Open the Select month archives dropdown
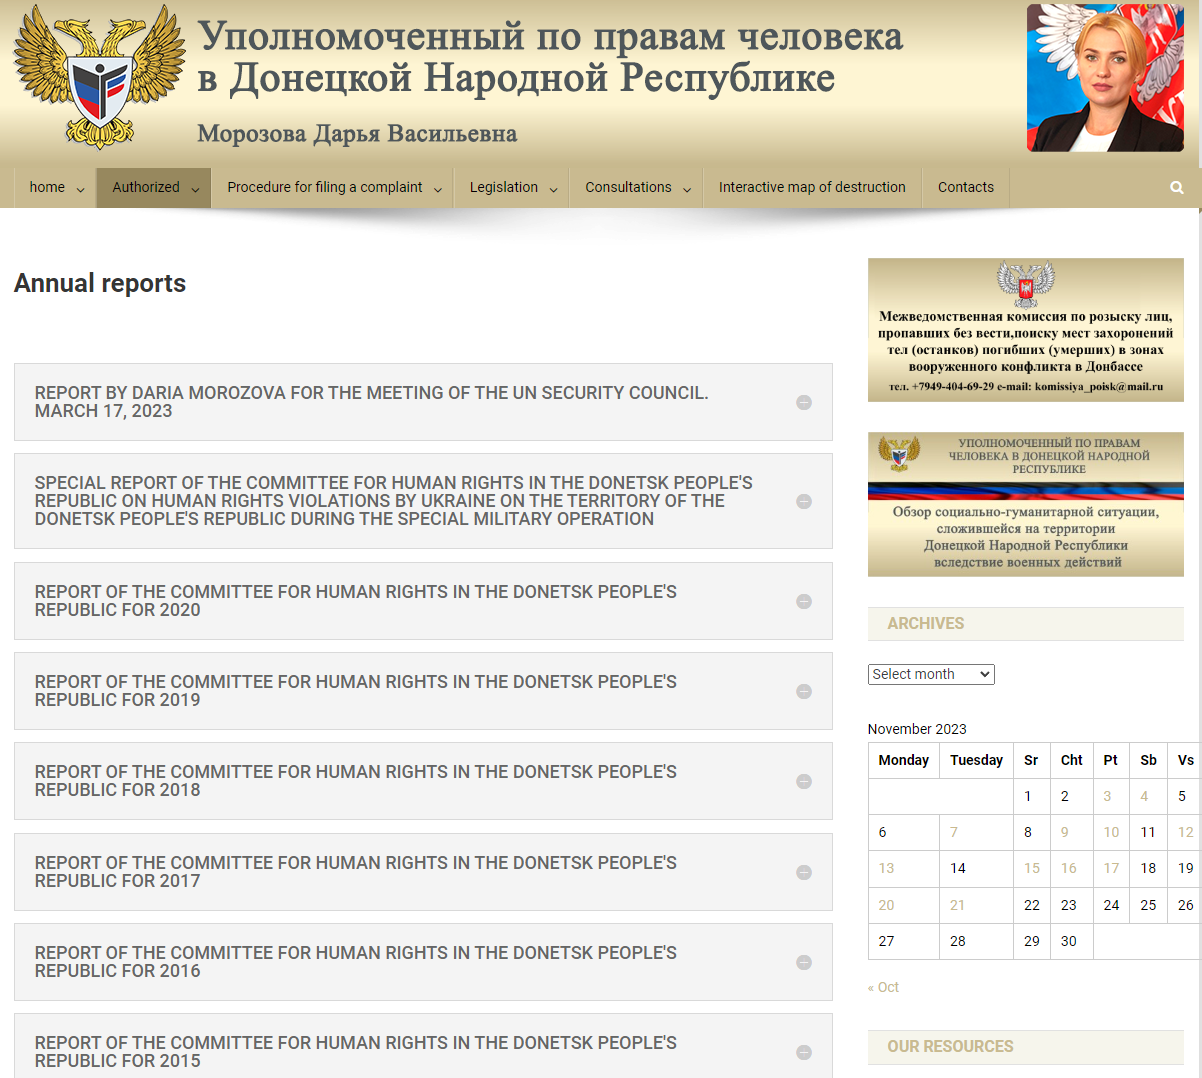Image resolution: width=1202 pixels, height=1078 pixels. (931, 674)
